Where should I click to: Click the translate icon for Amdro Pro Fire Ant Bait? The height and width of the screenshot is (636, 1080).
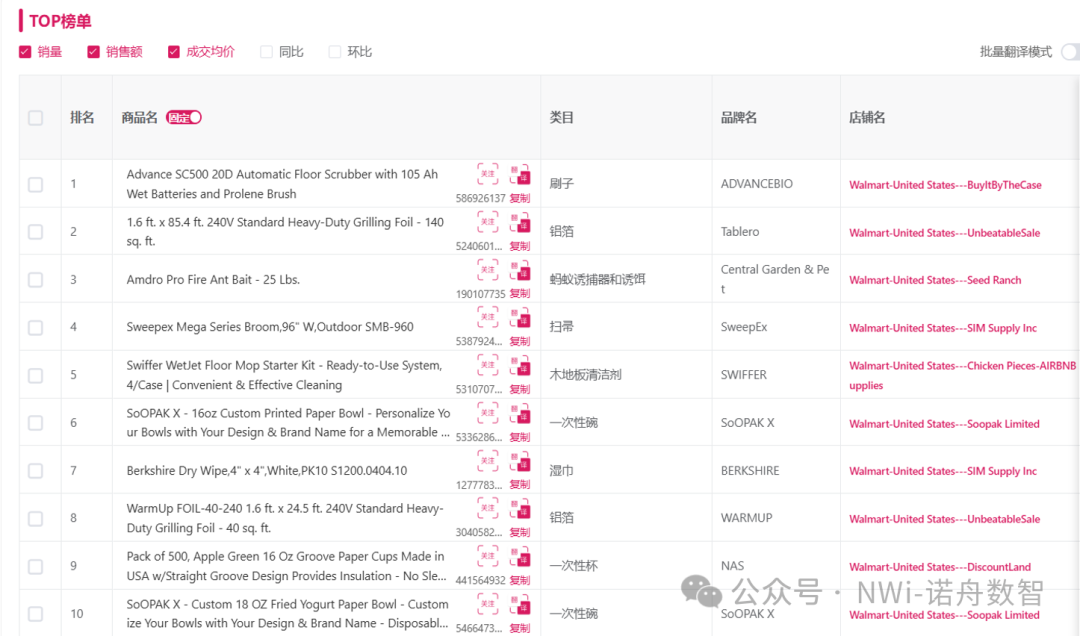[520, 270]
